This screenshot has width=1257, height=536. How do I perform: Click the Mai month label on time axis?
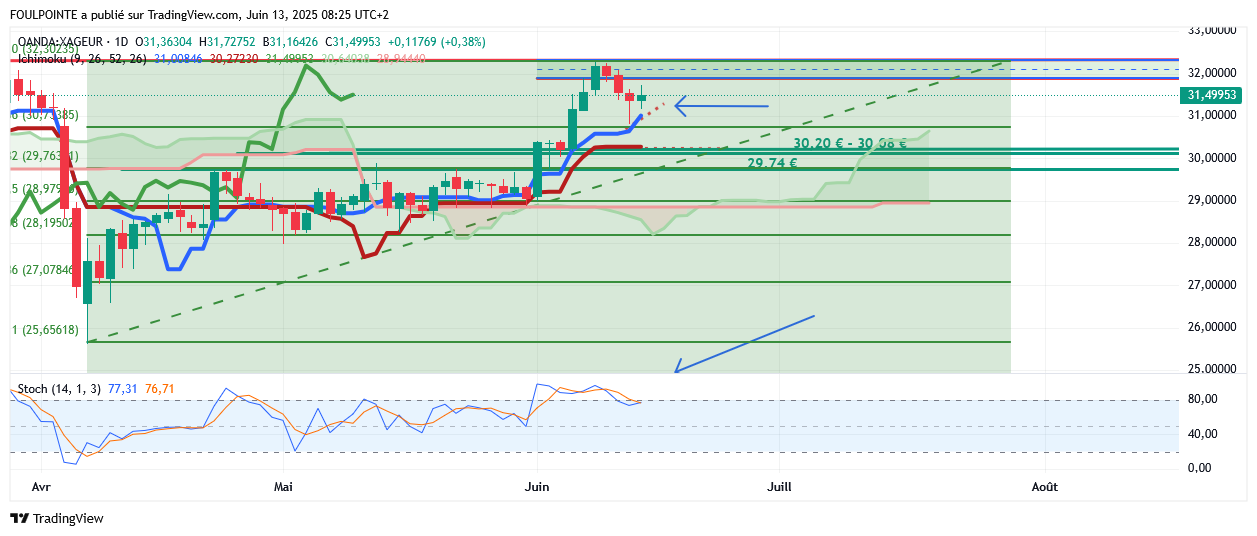point(284,487)
